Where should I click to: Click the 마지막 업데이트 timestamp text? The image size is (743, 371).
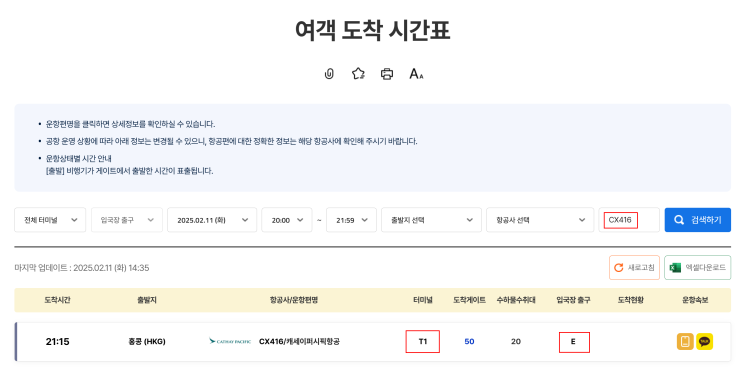82,268
